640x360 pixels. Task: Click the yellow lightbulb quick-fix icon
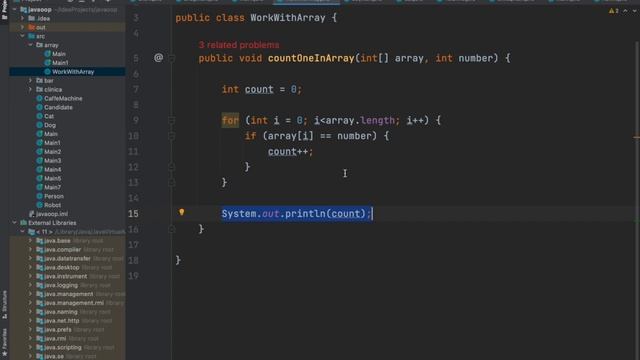point(182,212)
